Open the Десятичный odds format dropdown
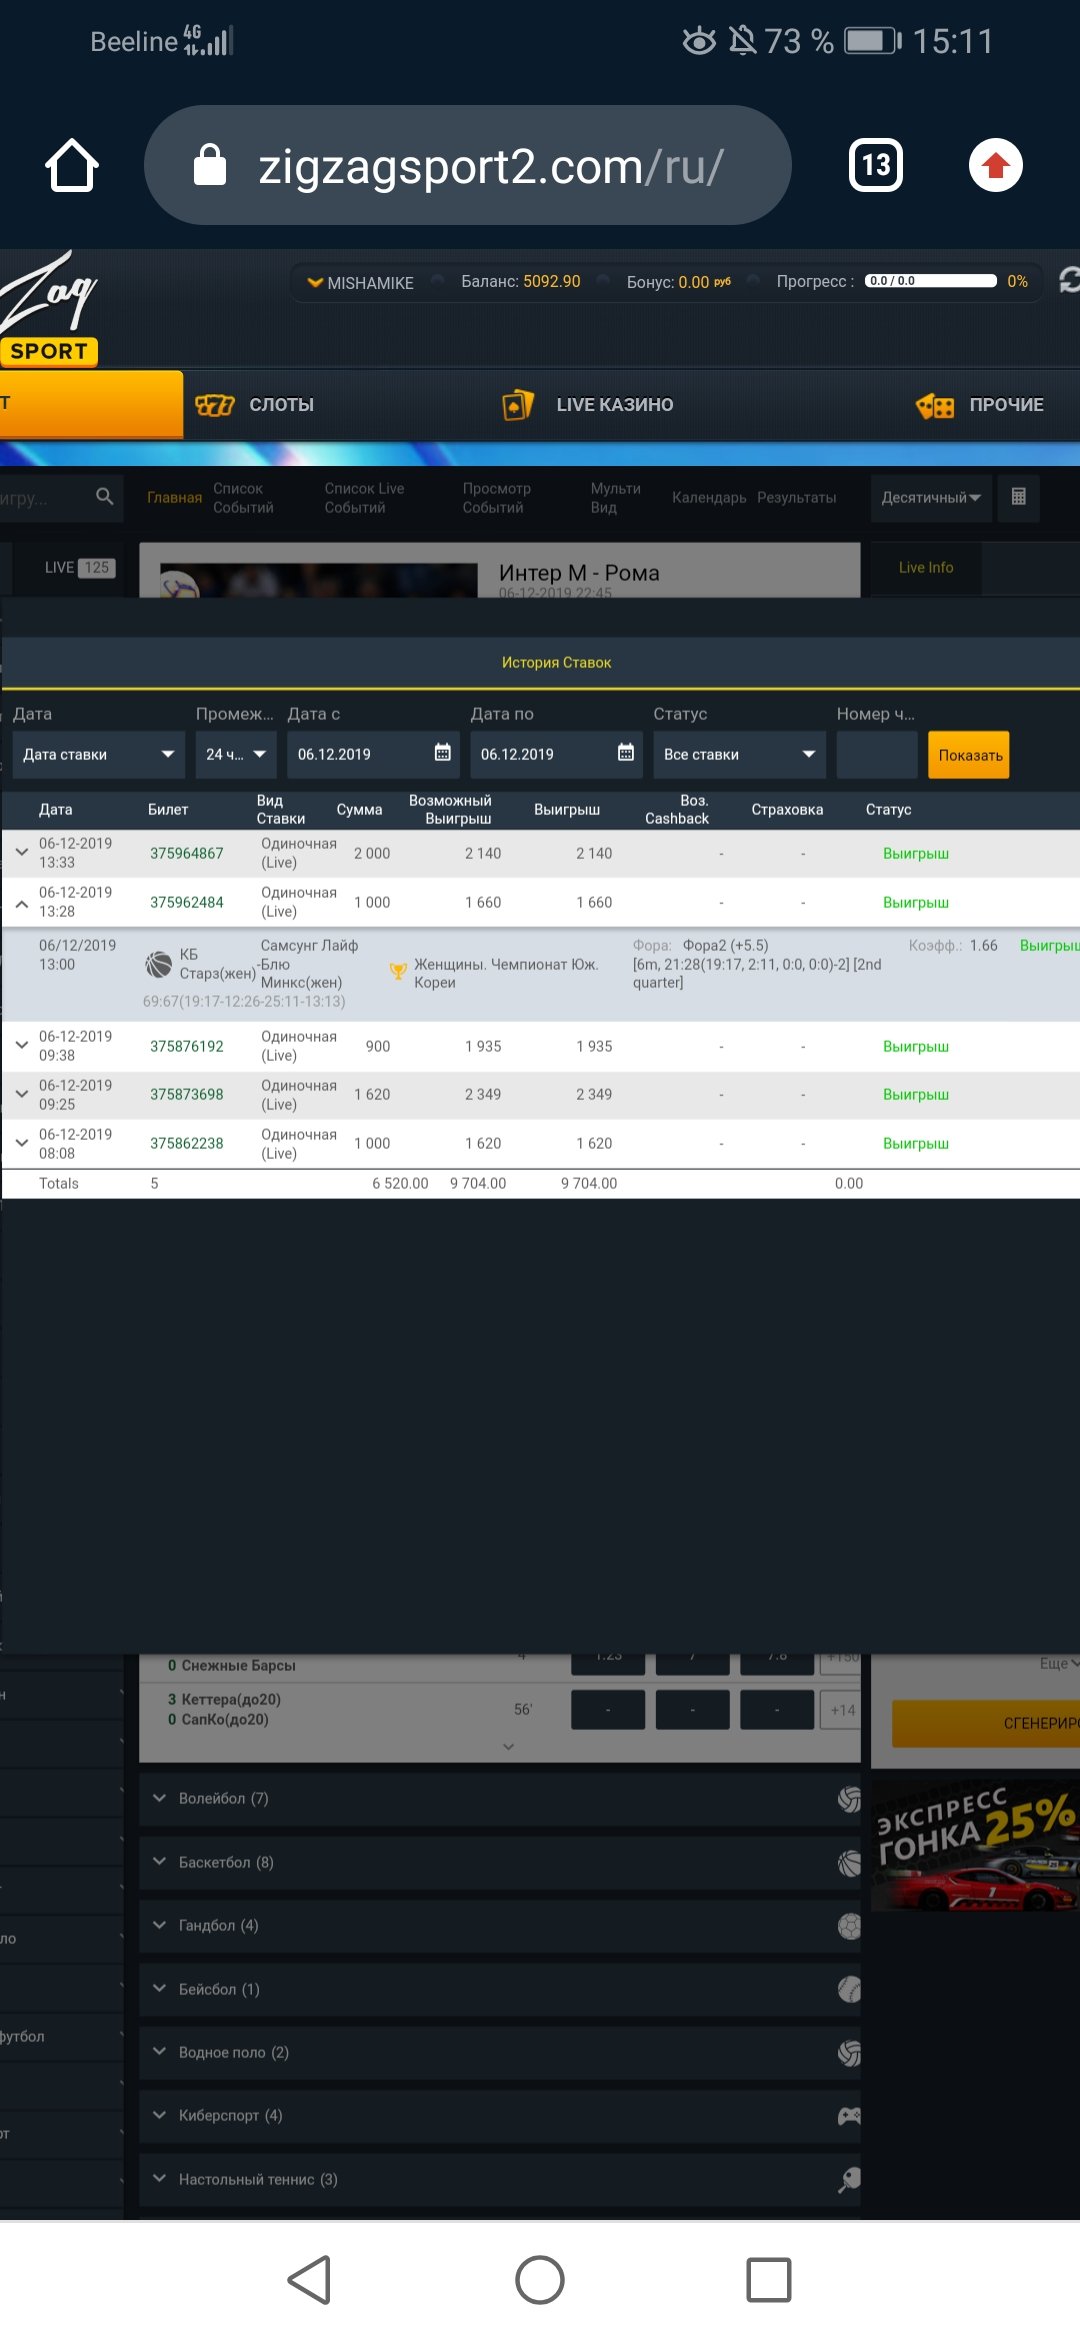The image size is (1080, 2340). click(x=930, y=497)
